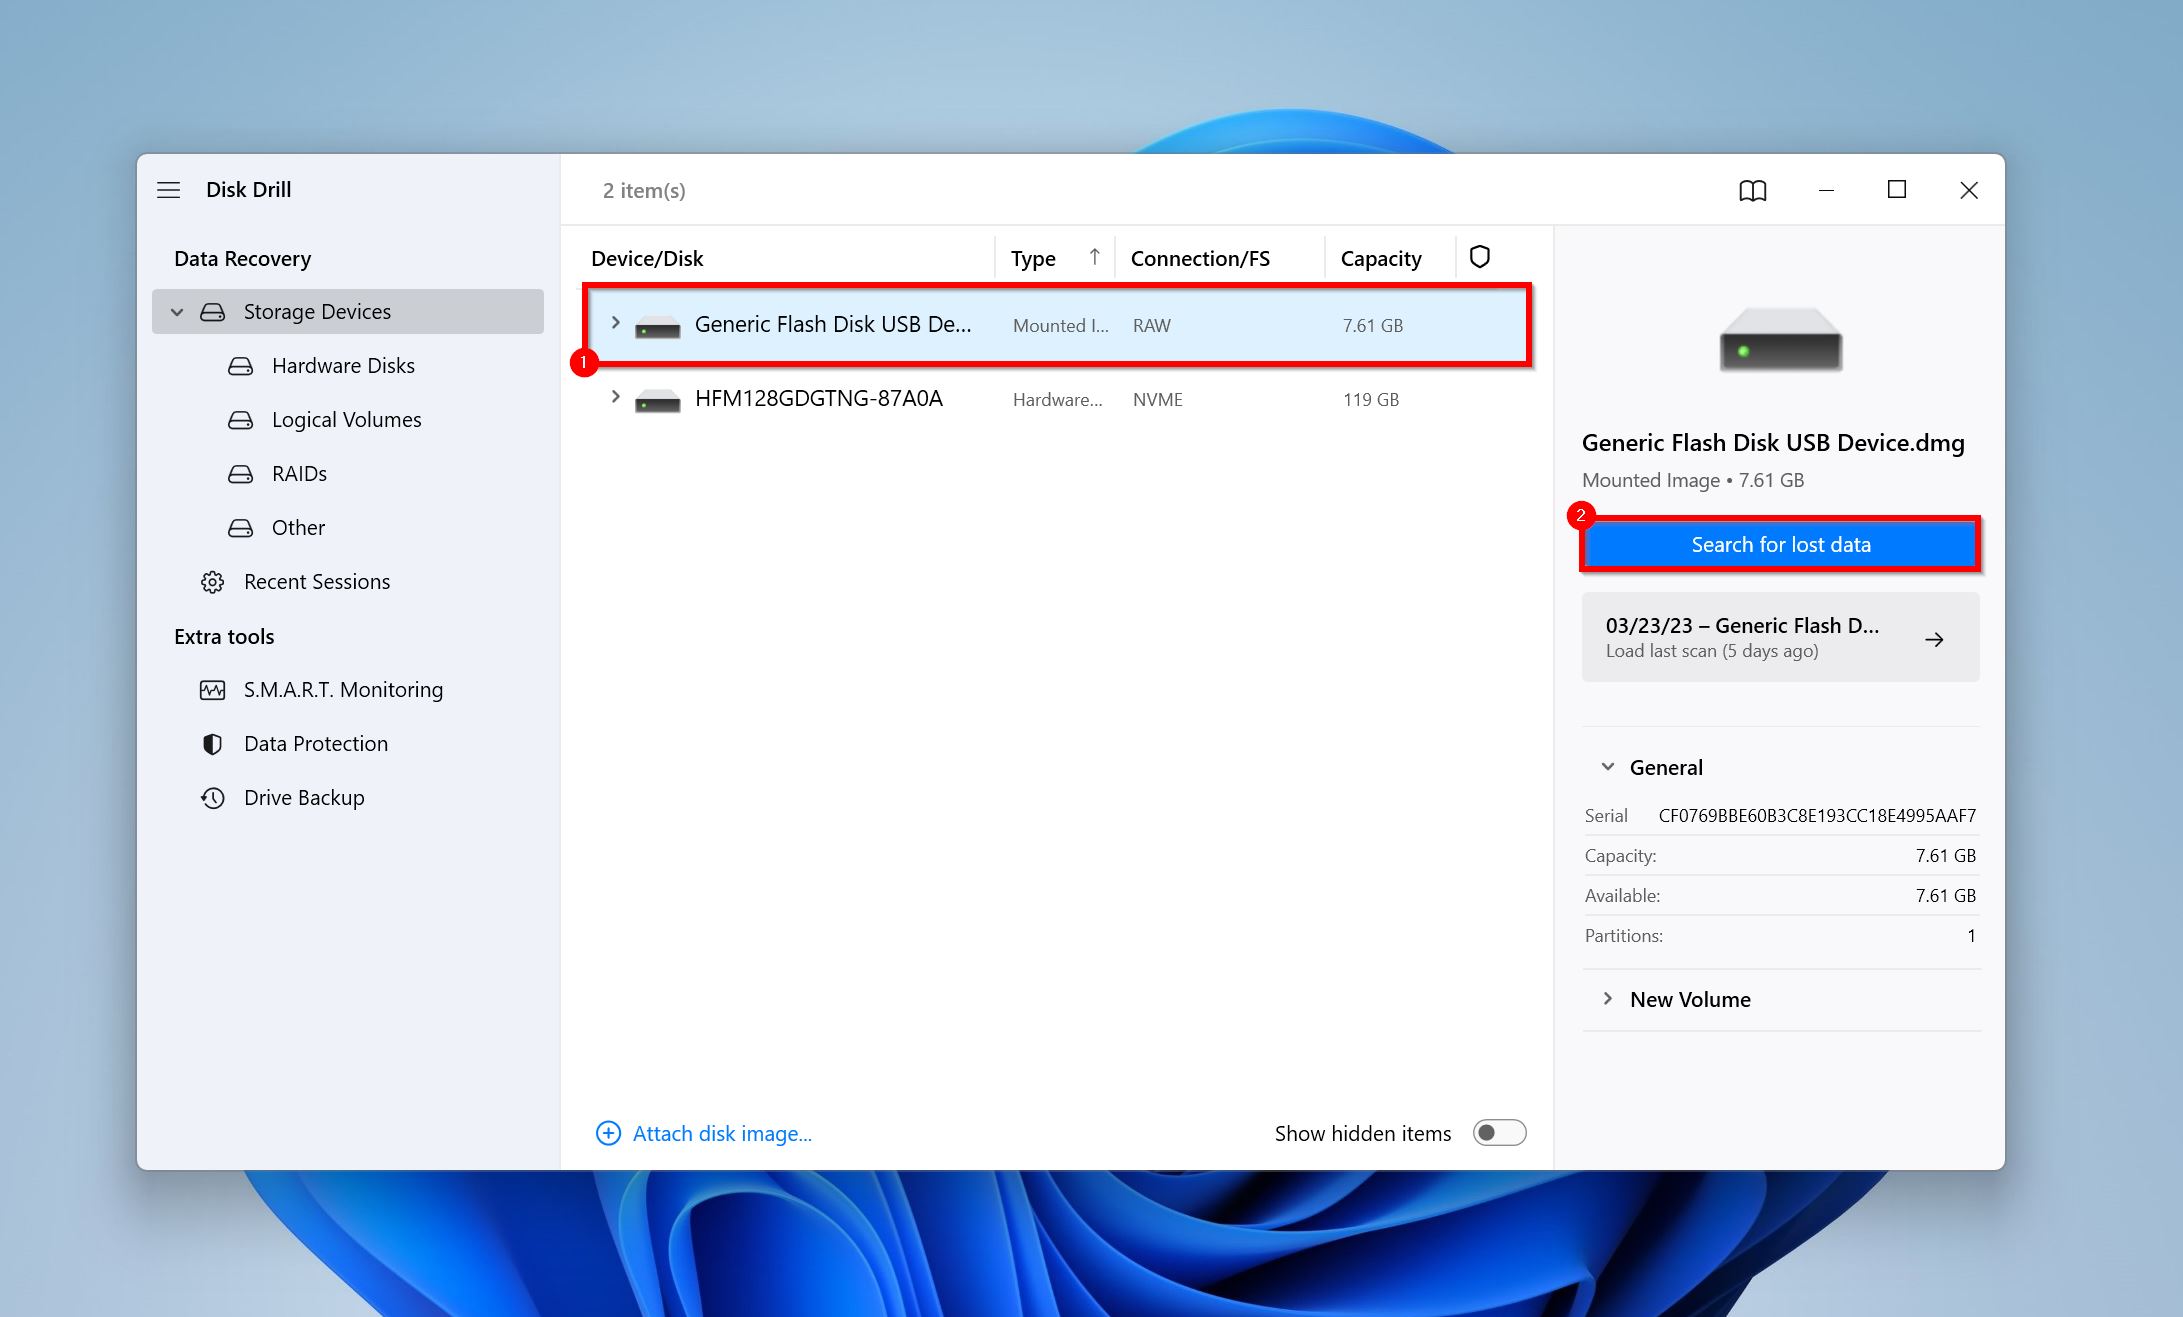Click the Hardware... type cell
Screen dimensions: 2183x1317
pyautogui.click(x=1057, y=400)
